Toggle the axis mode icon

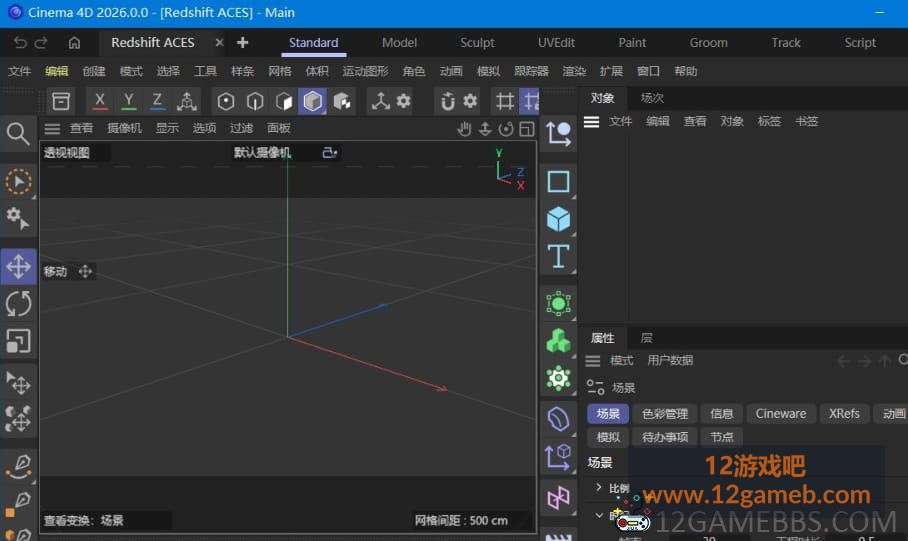point(380,101)
